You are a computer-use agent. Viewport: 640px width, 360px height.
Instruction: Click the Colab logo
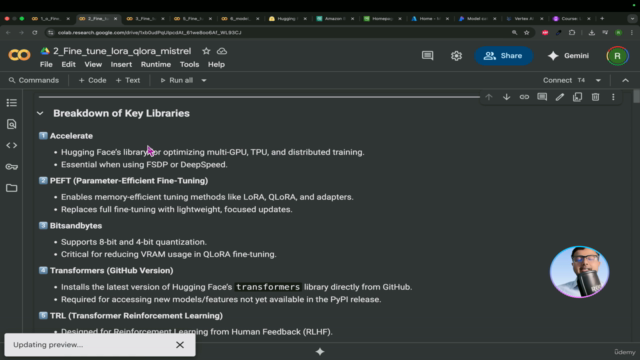(19, 55)
